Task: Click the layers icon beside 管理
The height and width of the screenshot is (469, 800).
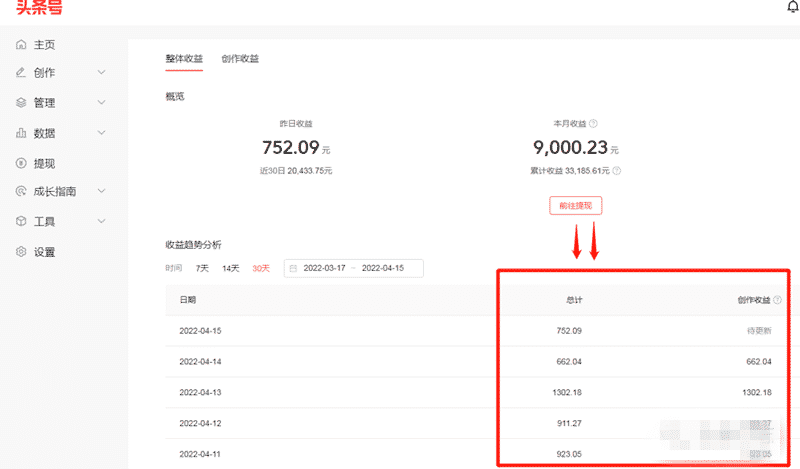Action: click(x=21, y=103)
